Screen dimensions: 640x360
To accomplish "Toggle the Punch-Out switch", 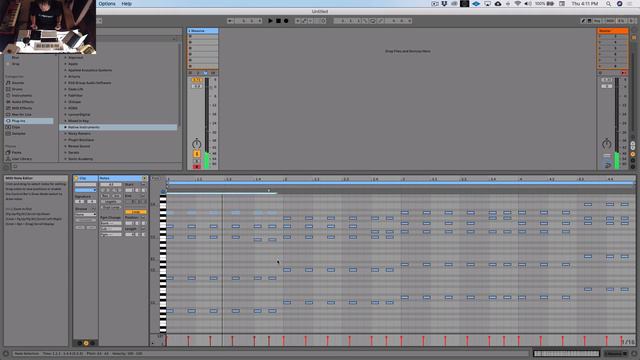I will (380, 21).
